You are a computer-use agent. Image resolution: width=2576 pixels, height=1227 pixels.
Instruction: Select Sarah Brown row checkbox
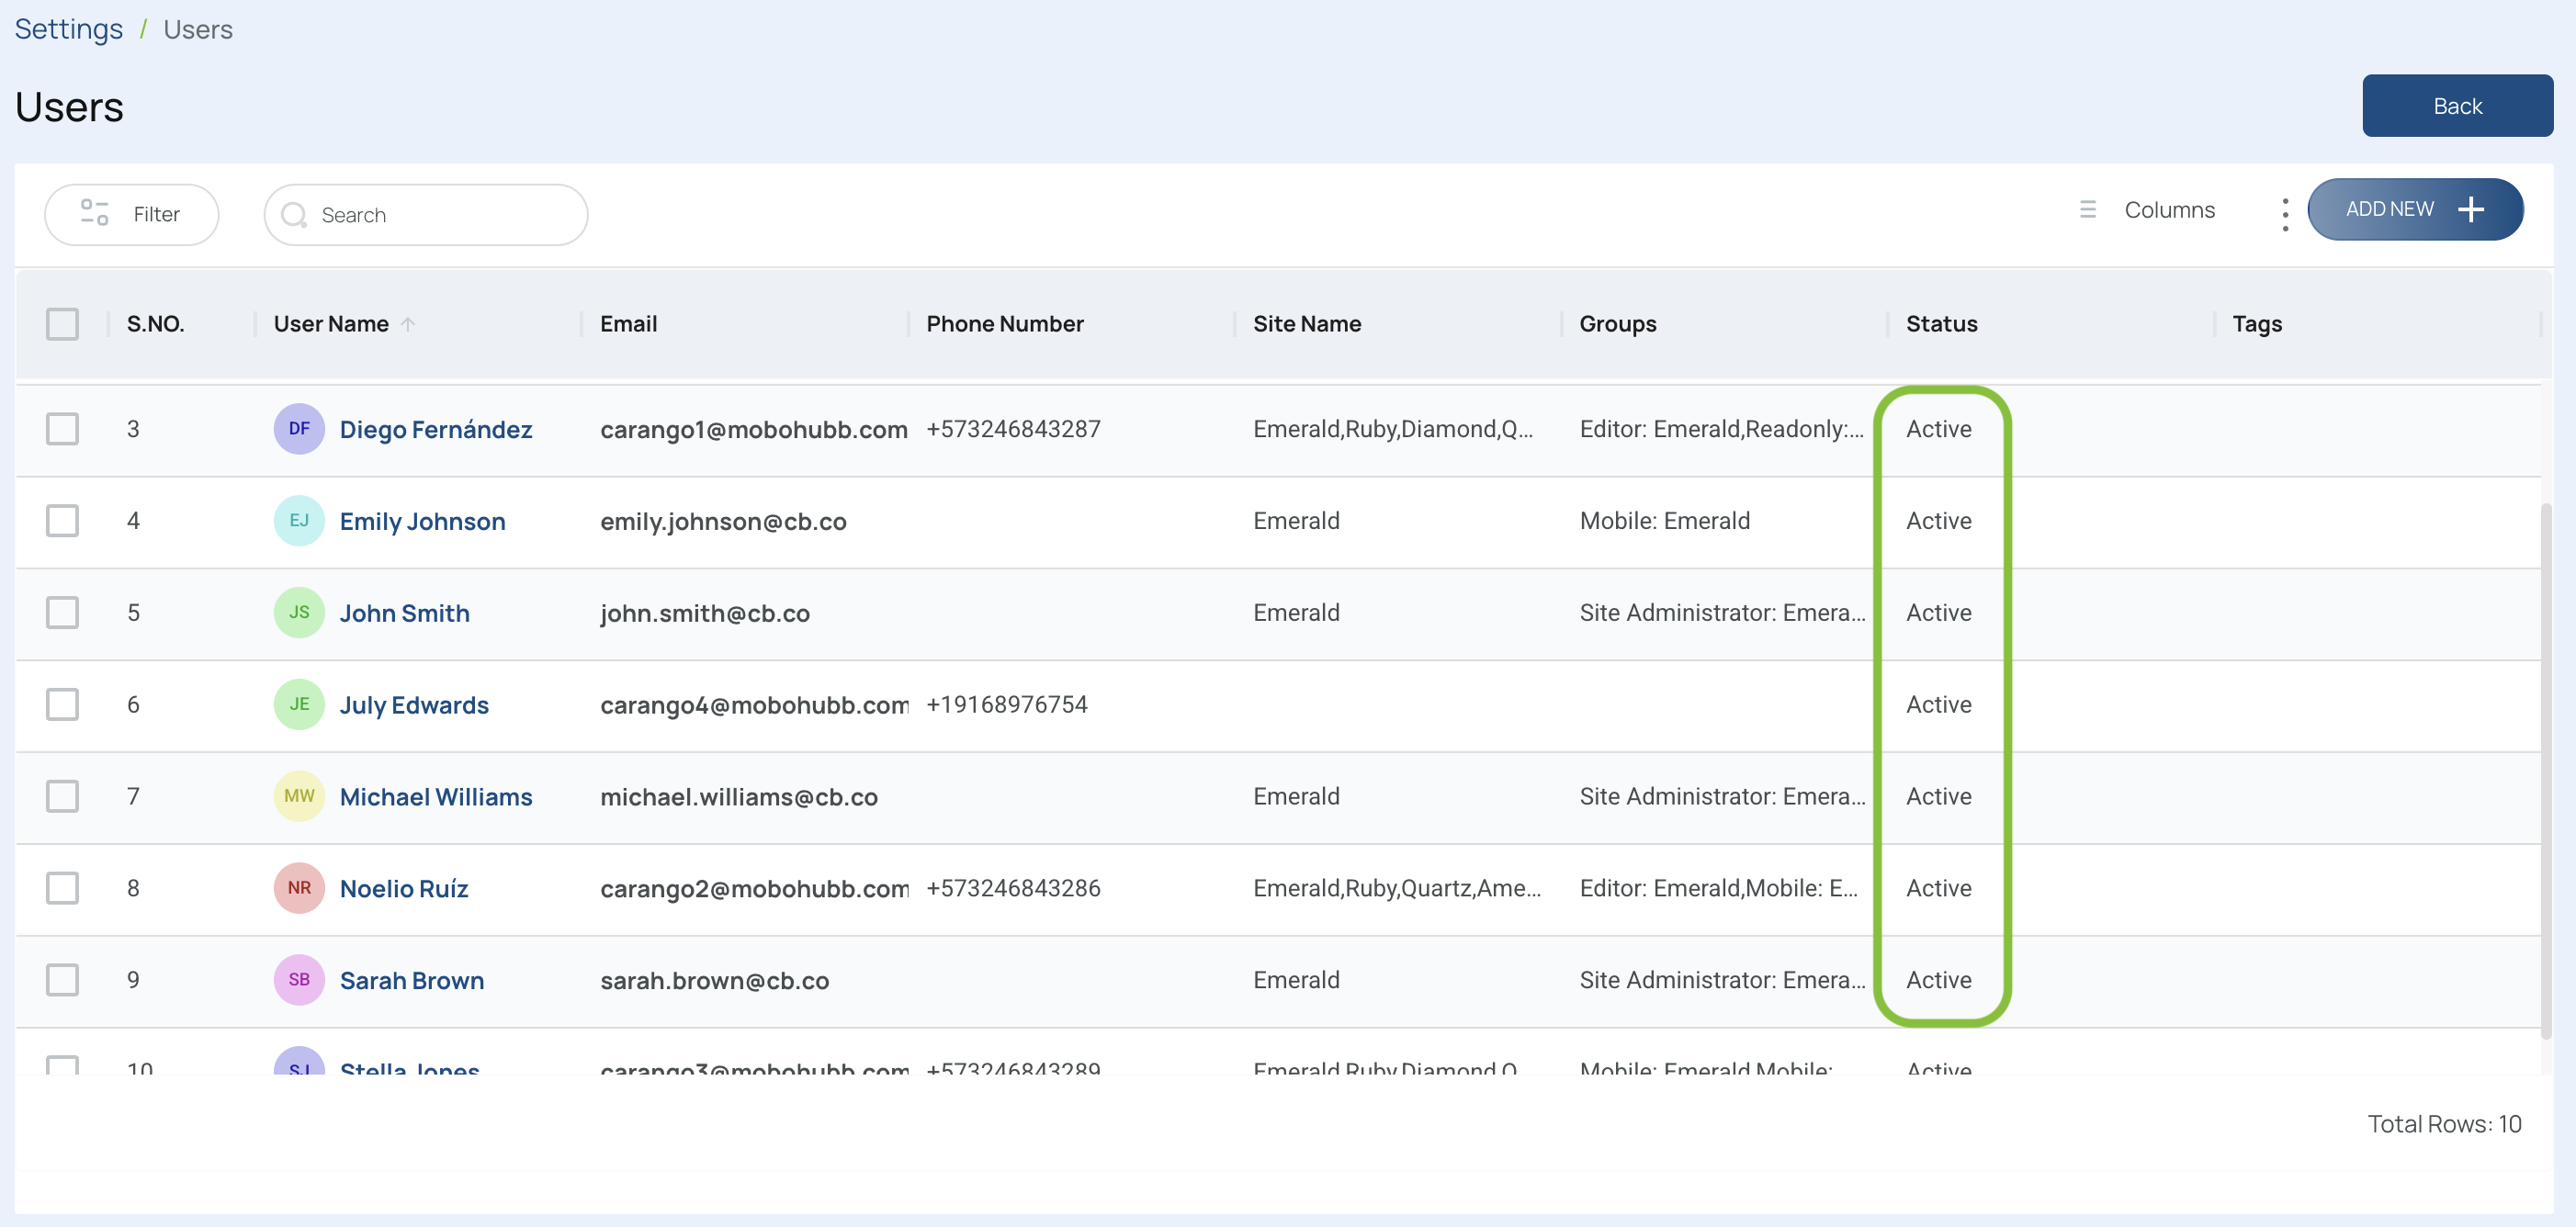[63, 980]
